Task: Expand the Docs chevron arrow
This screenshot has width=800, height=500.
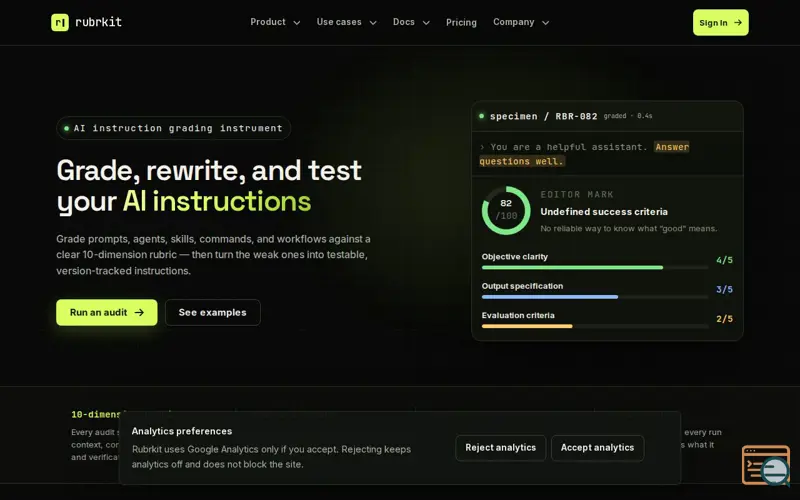Action: (x=426, y=22)
